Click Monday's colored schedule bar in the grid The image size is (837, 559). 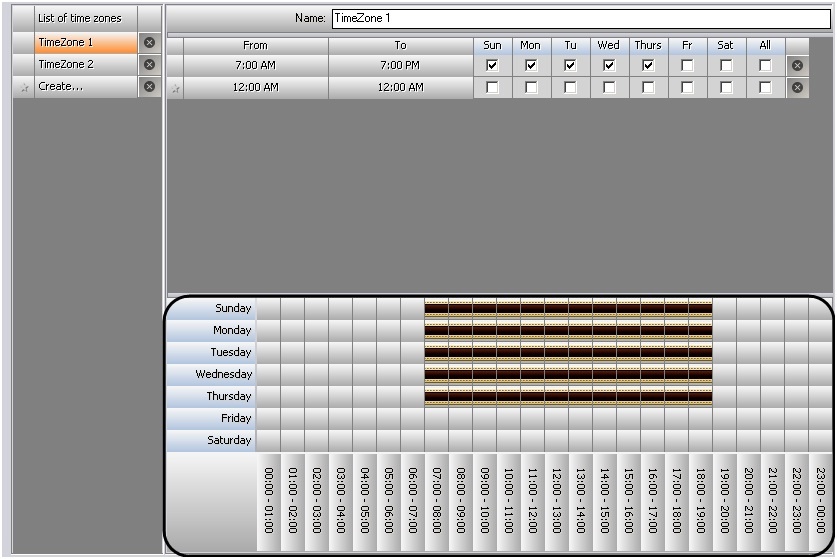point(568,330)
